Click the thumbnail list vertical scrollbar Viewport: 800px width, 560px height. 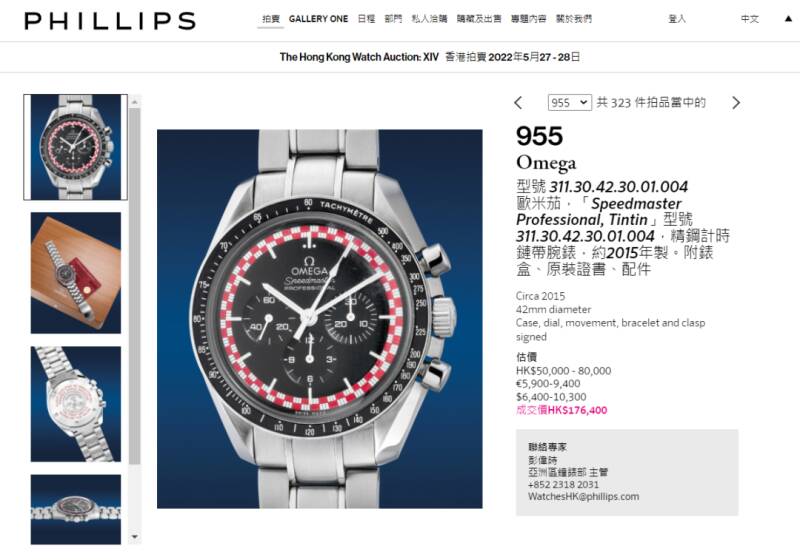click(x=135, y=286)
